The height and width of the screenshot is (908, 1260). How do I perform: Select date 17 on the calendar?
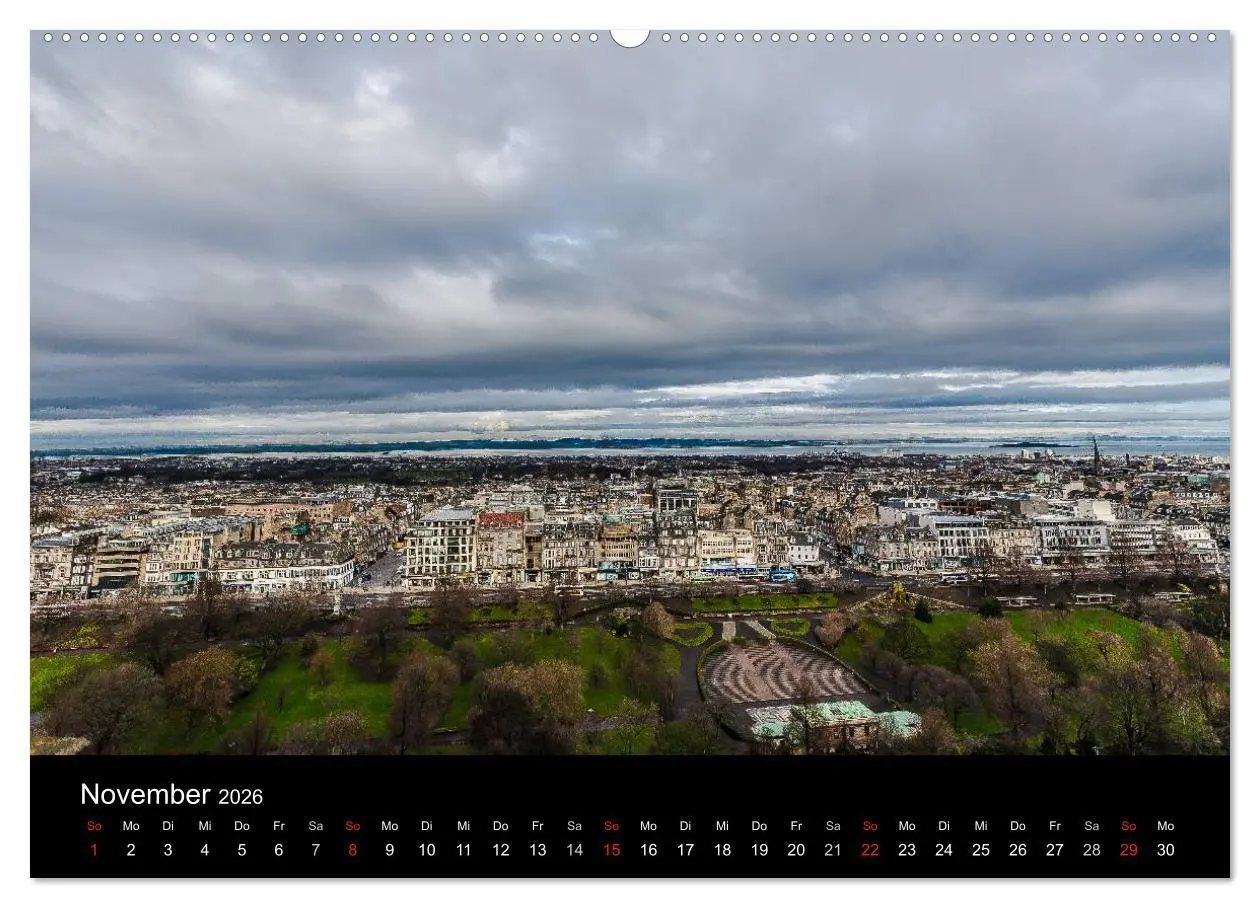click(x=685, y=850)
